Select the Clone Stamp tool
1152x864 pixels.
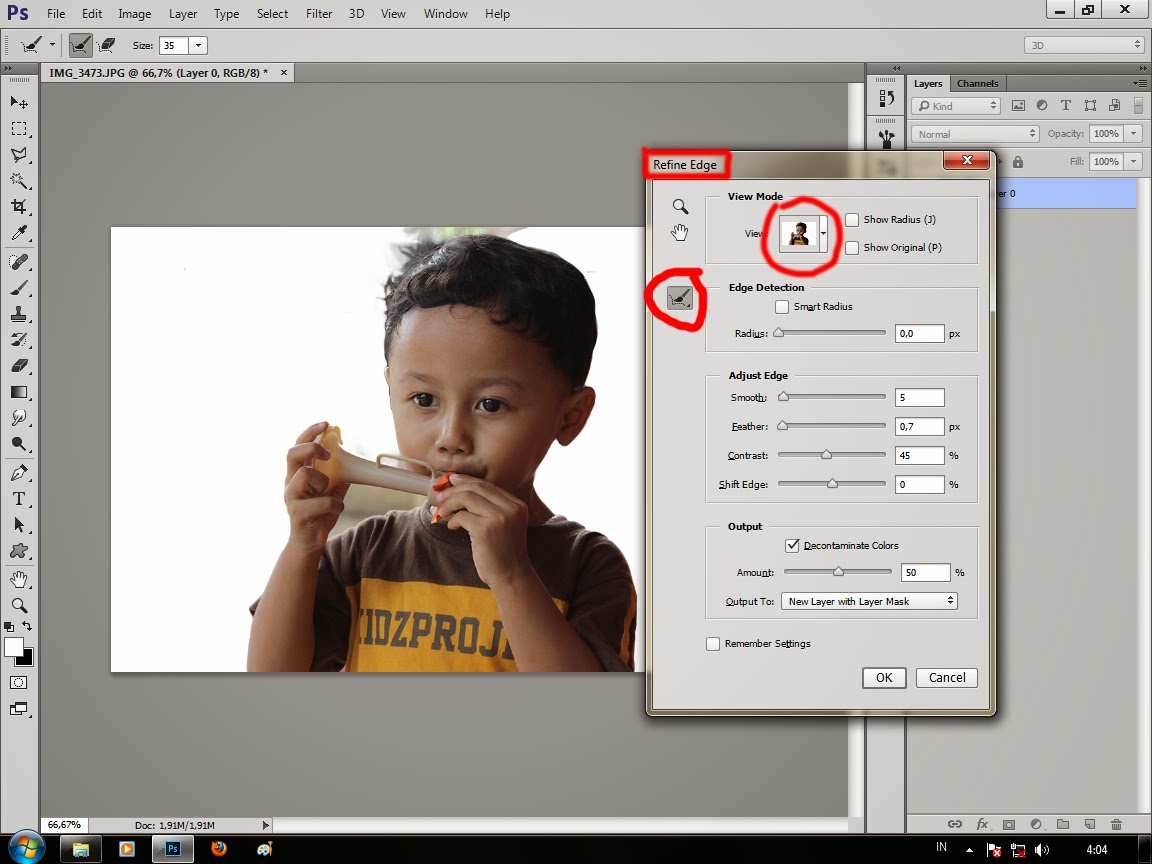[19, 314]
